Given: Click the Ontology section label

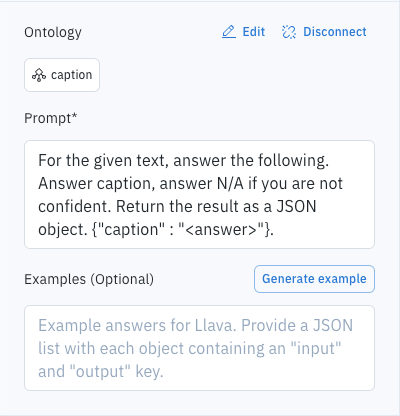Looking at the screenshot, I should 53,33.
